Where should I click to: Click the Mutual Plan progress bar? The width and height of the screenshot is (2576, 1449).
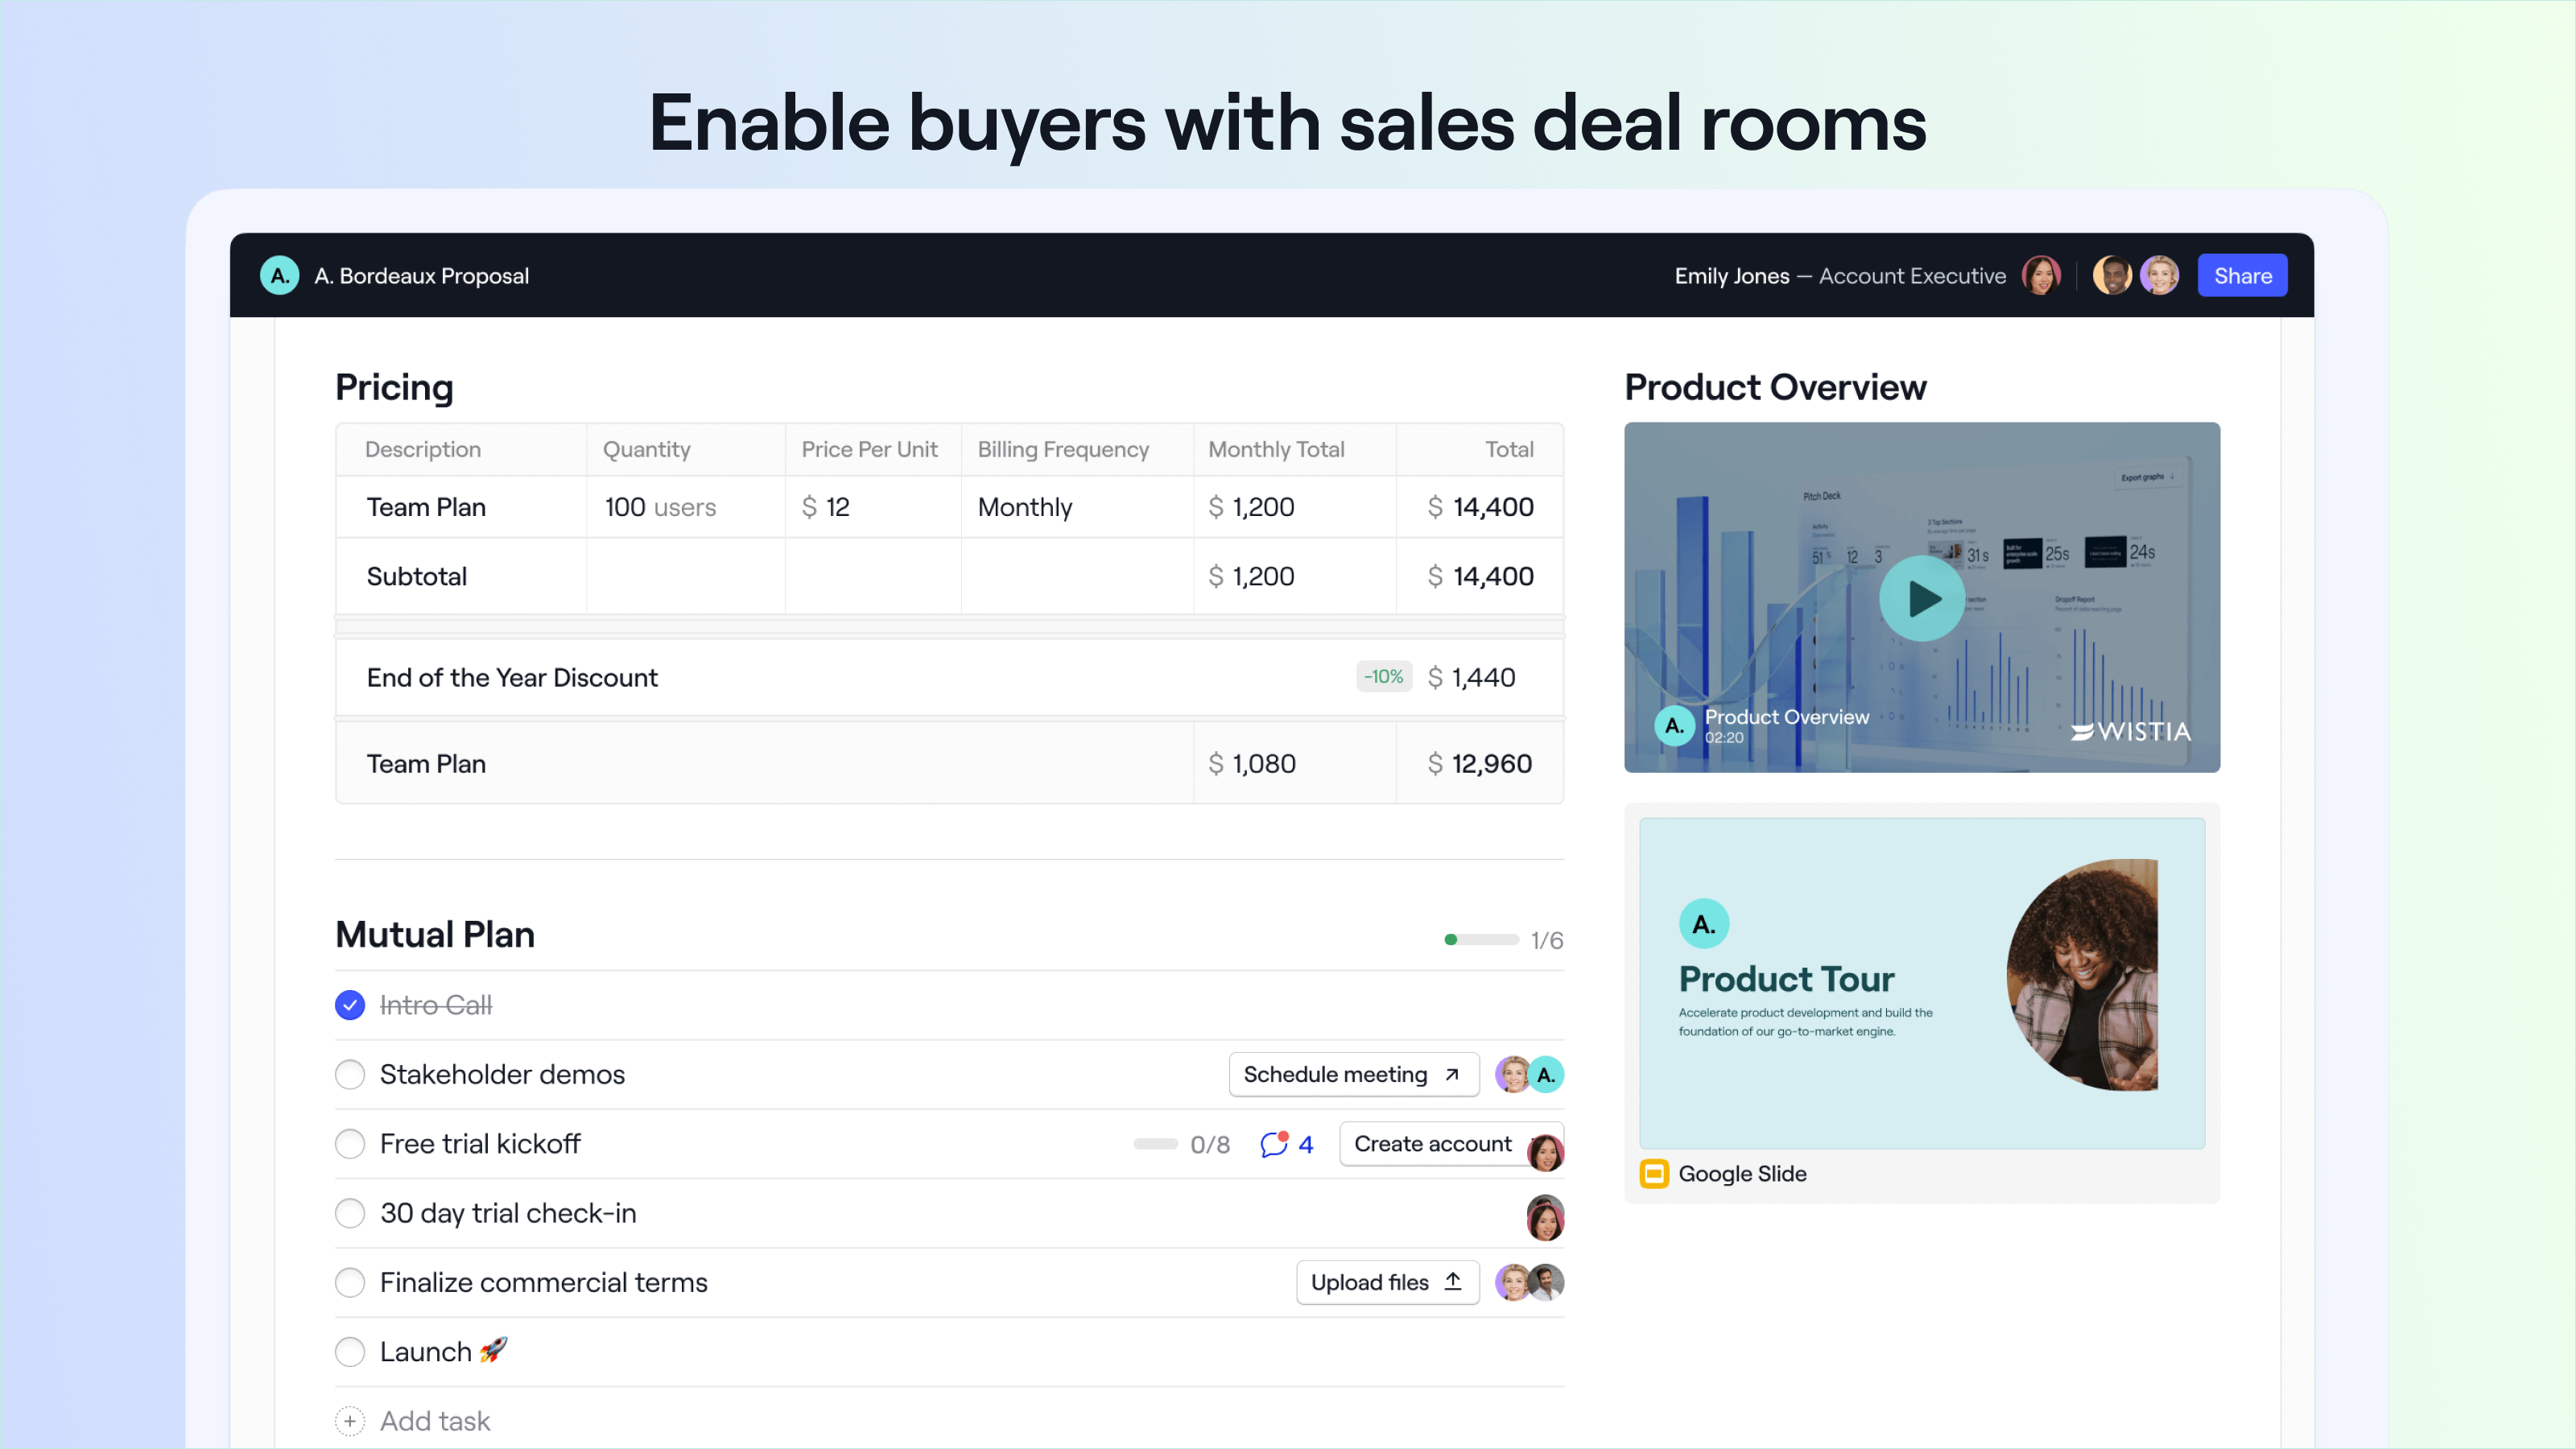tap(1481, 939)
